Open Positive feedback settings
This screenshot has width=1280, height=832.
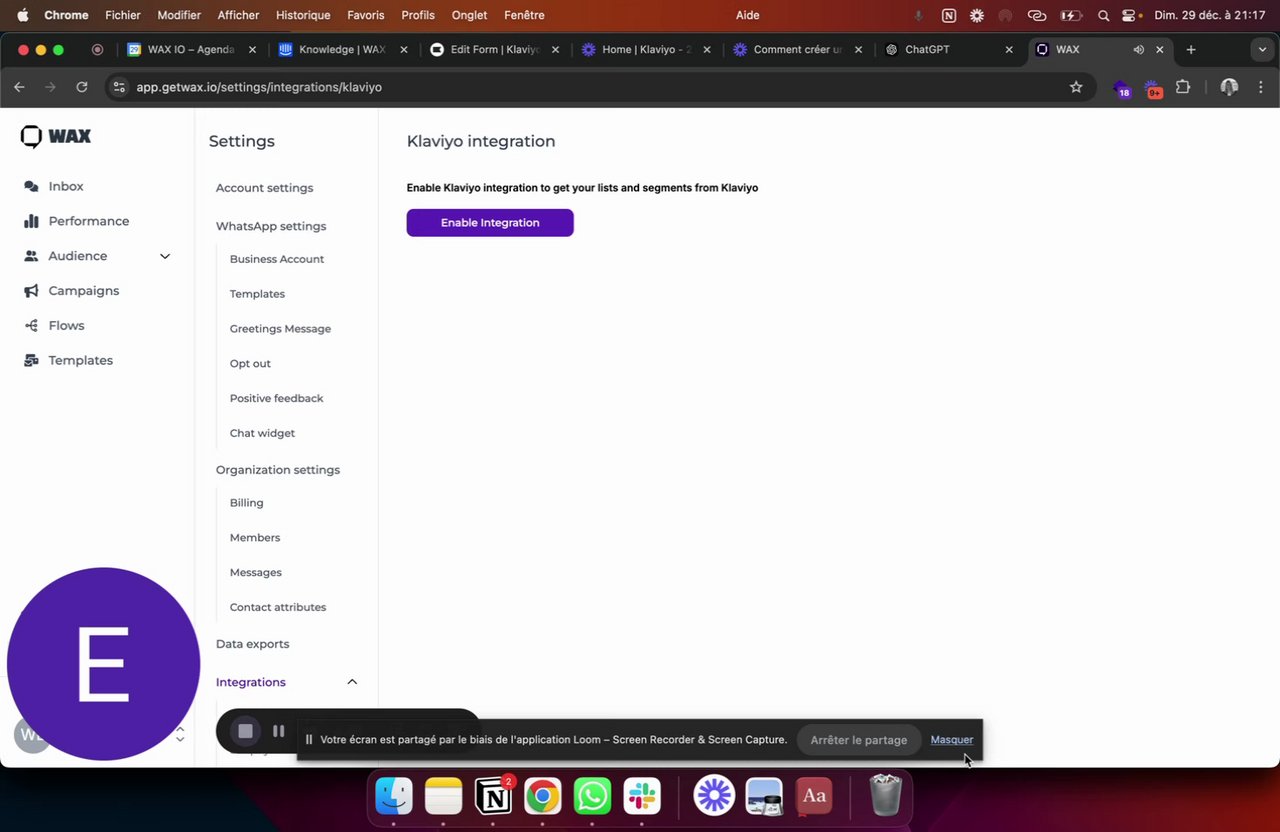(276, 398)
